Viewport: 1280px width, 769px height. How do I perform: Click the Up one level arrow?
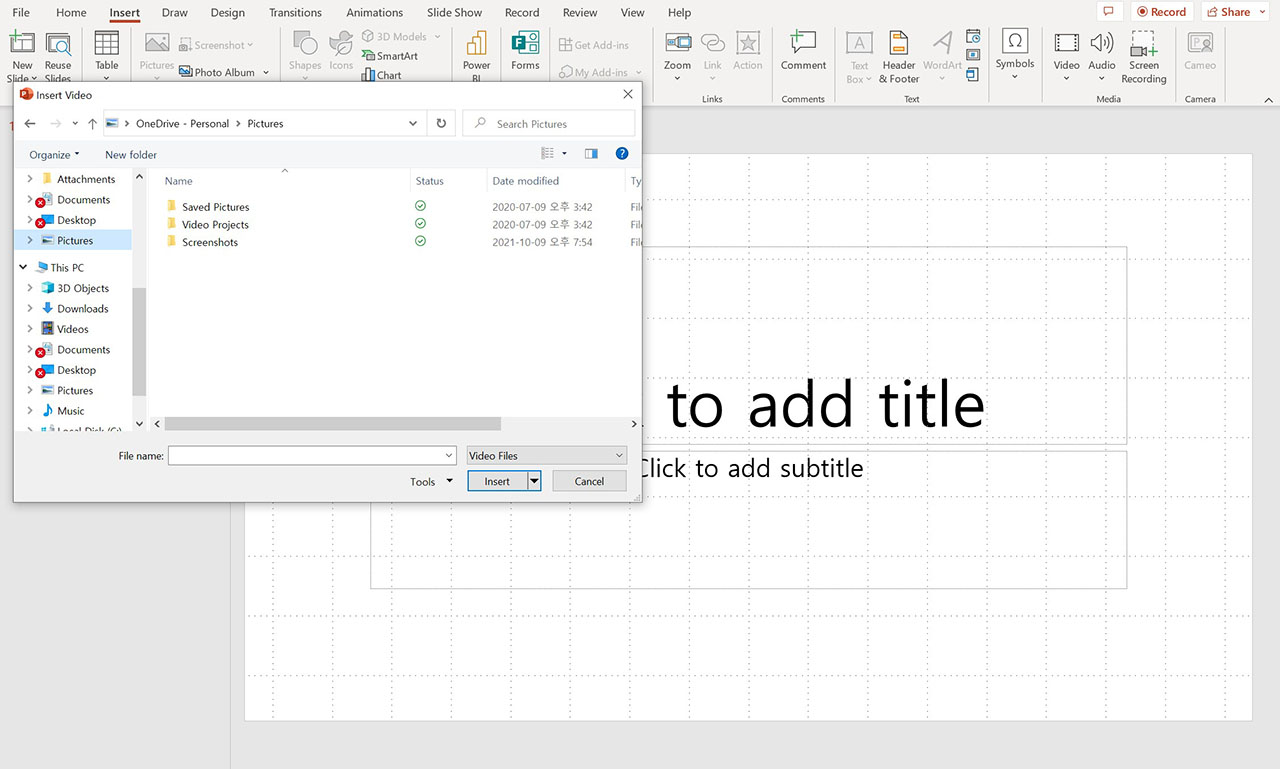[x=93, y=124]
